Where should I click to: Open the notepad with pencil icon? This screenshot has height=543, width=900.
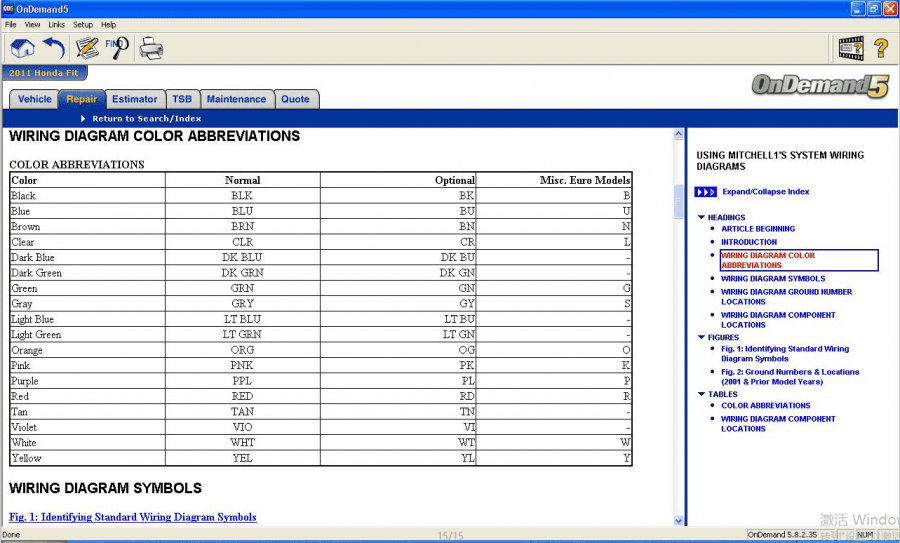[87, 48]
